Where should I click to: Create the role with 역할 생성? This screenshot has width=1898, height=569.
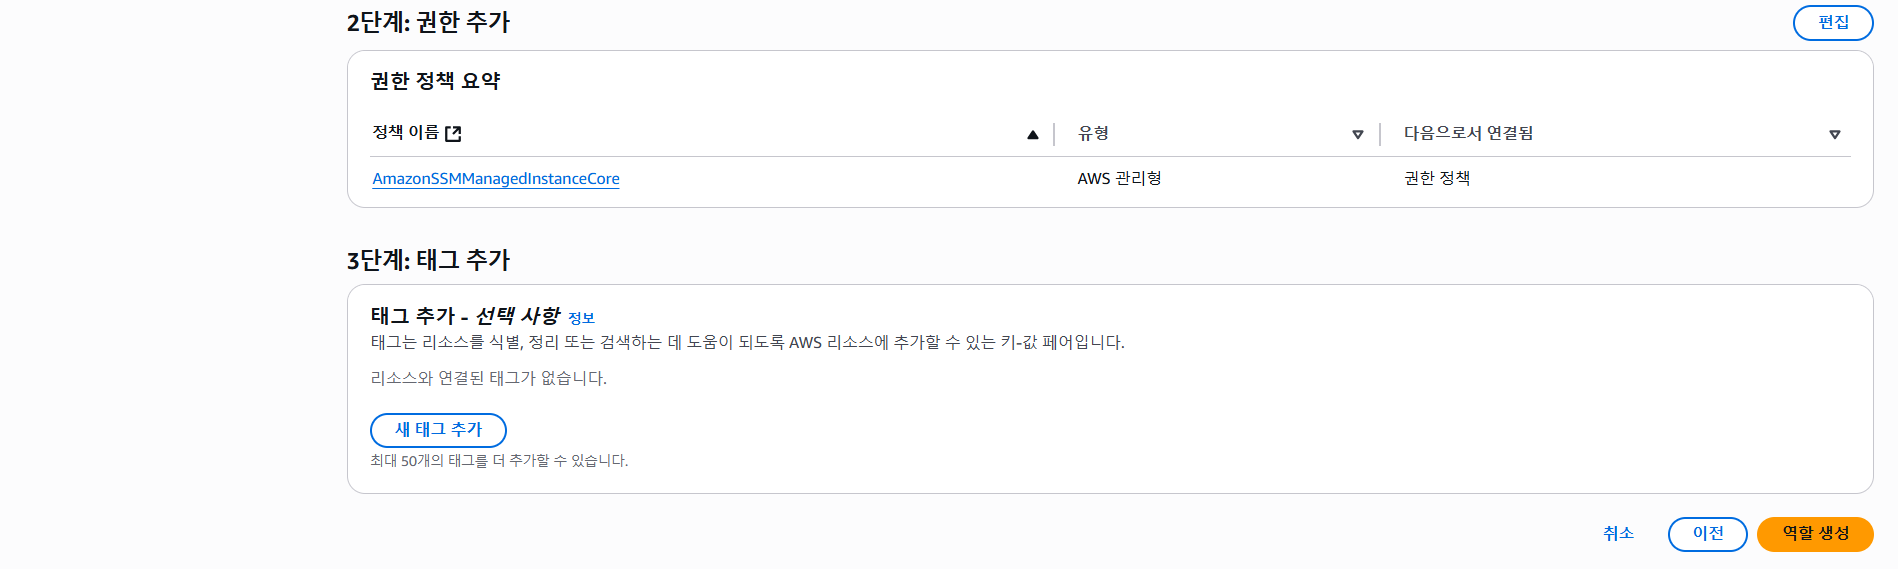click(x=1815, y=534)
